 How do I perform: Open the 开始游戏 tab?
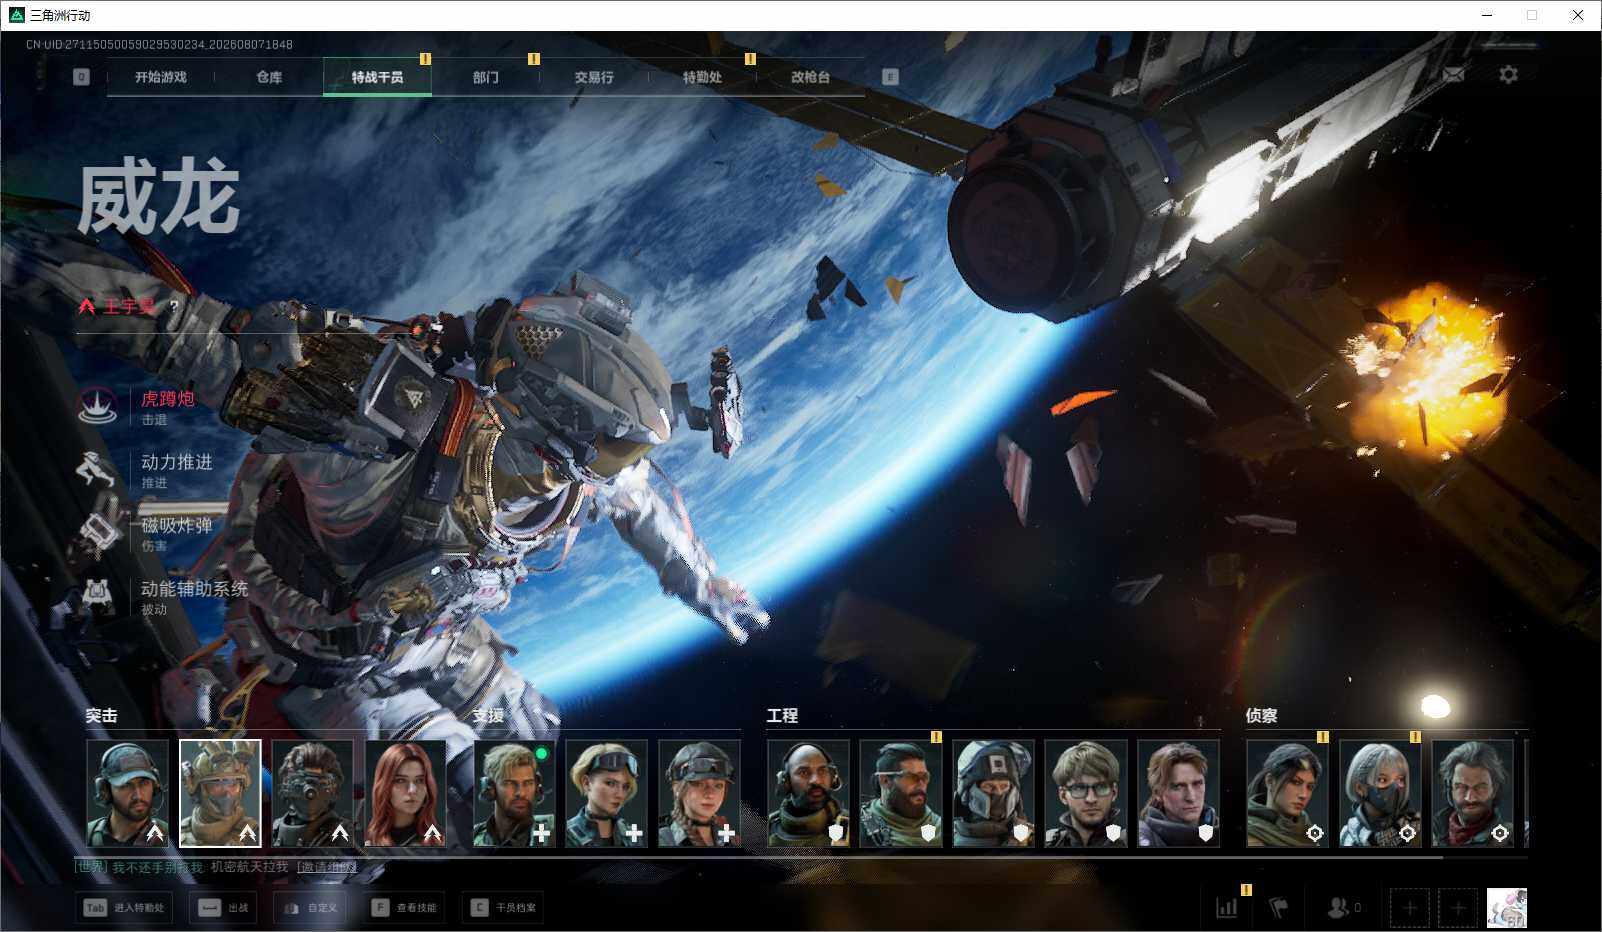[x=161, y=77]
